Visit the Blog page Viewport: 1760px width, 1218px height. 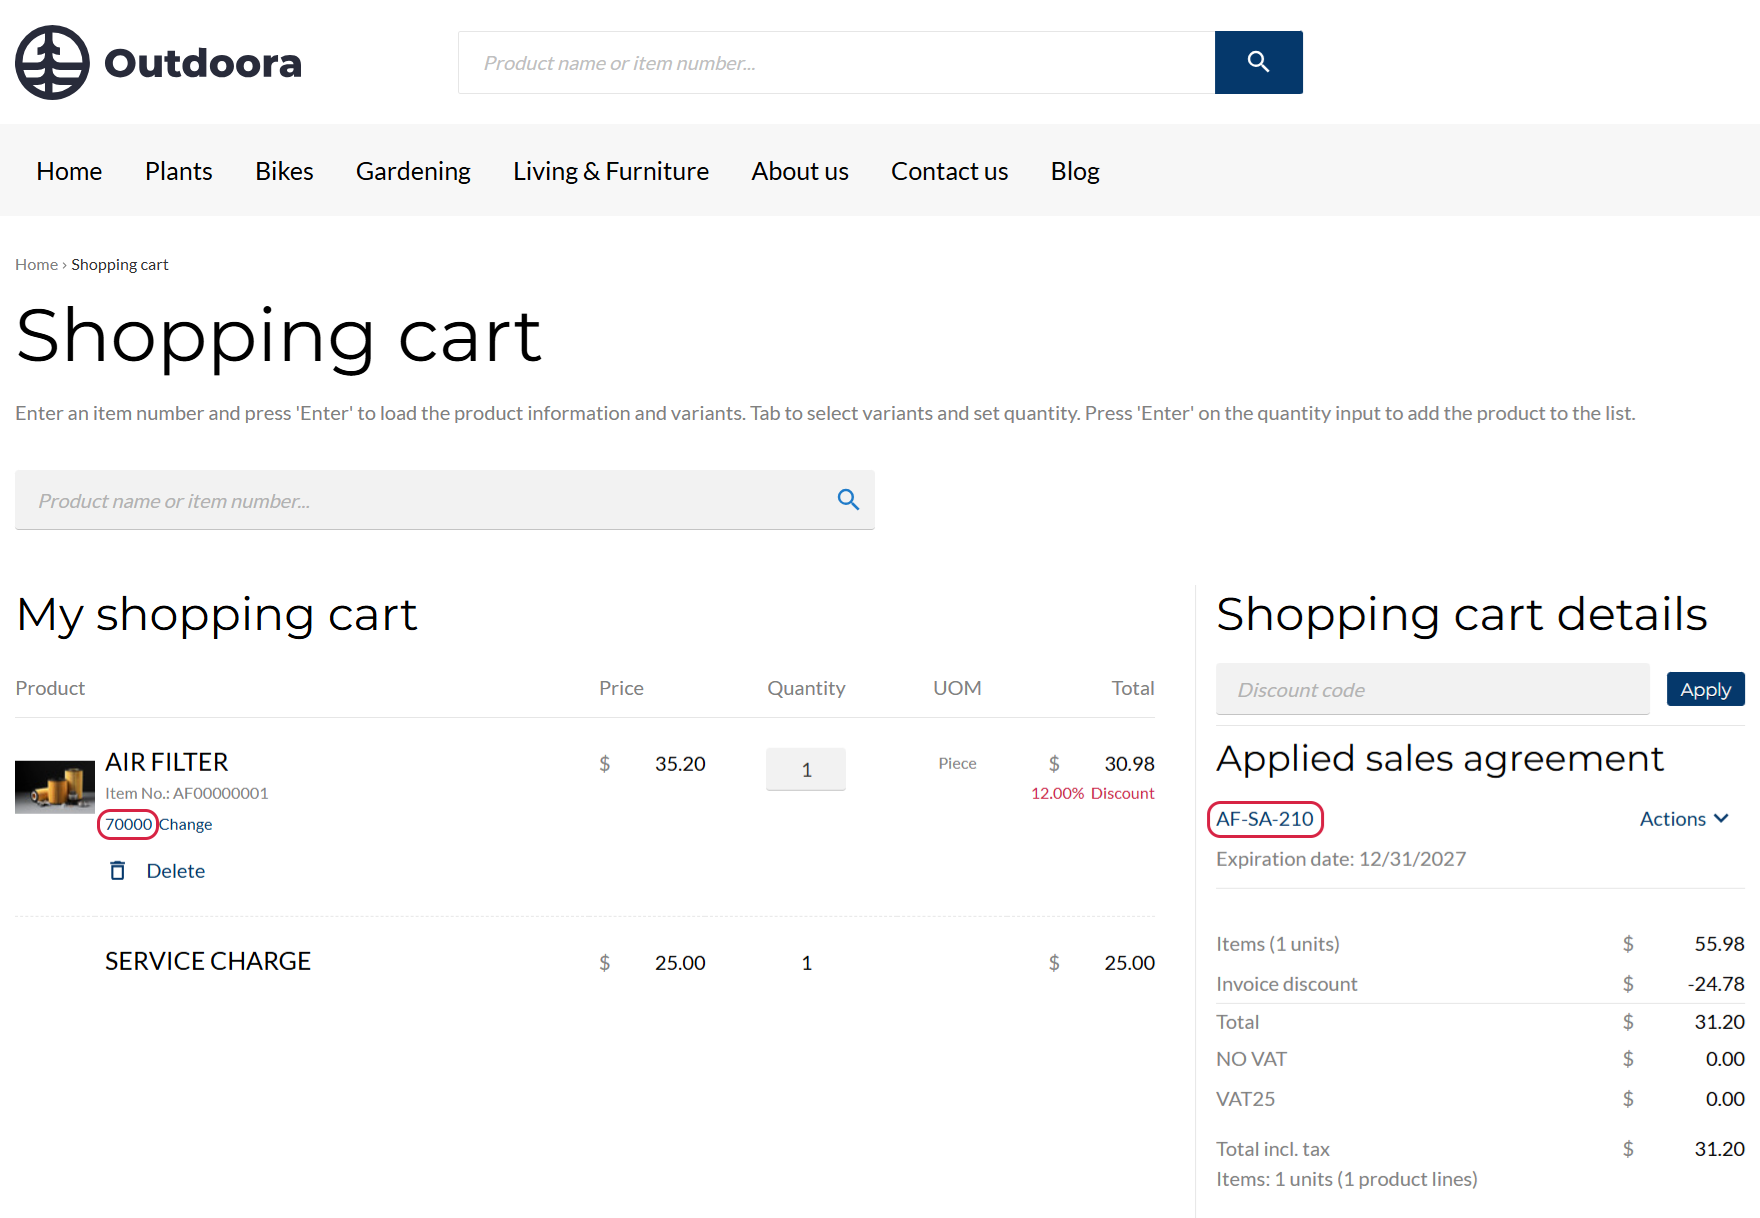(1074, 171)
